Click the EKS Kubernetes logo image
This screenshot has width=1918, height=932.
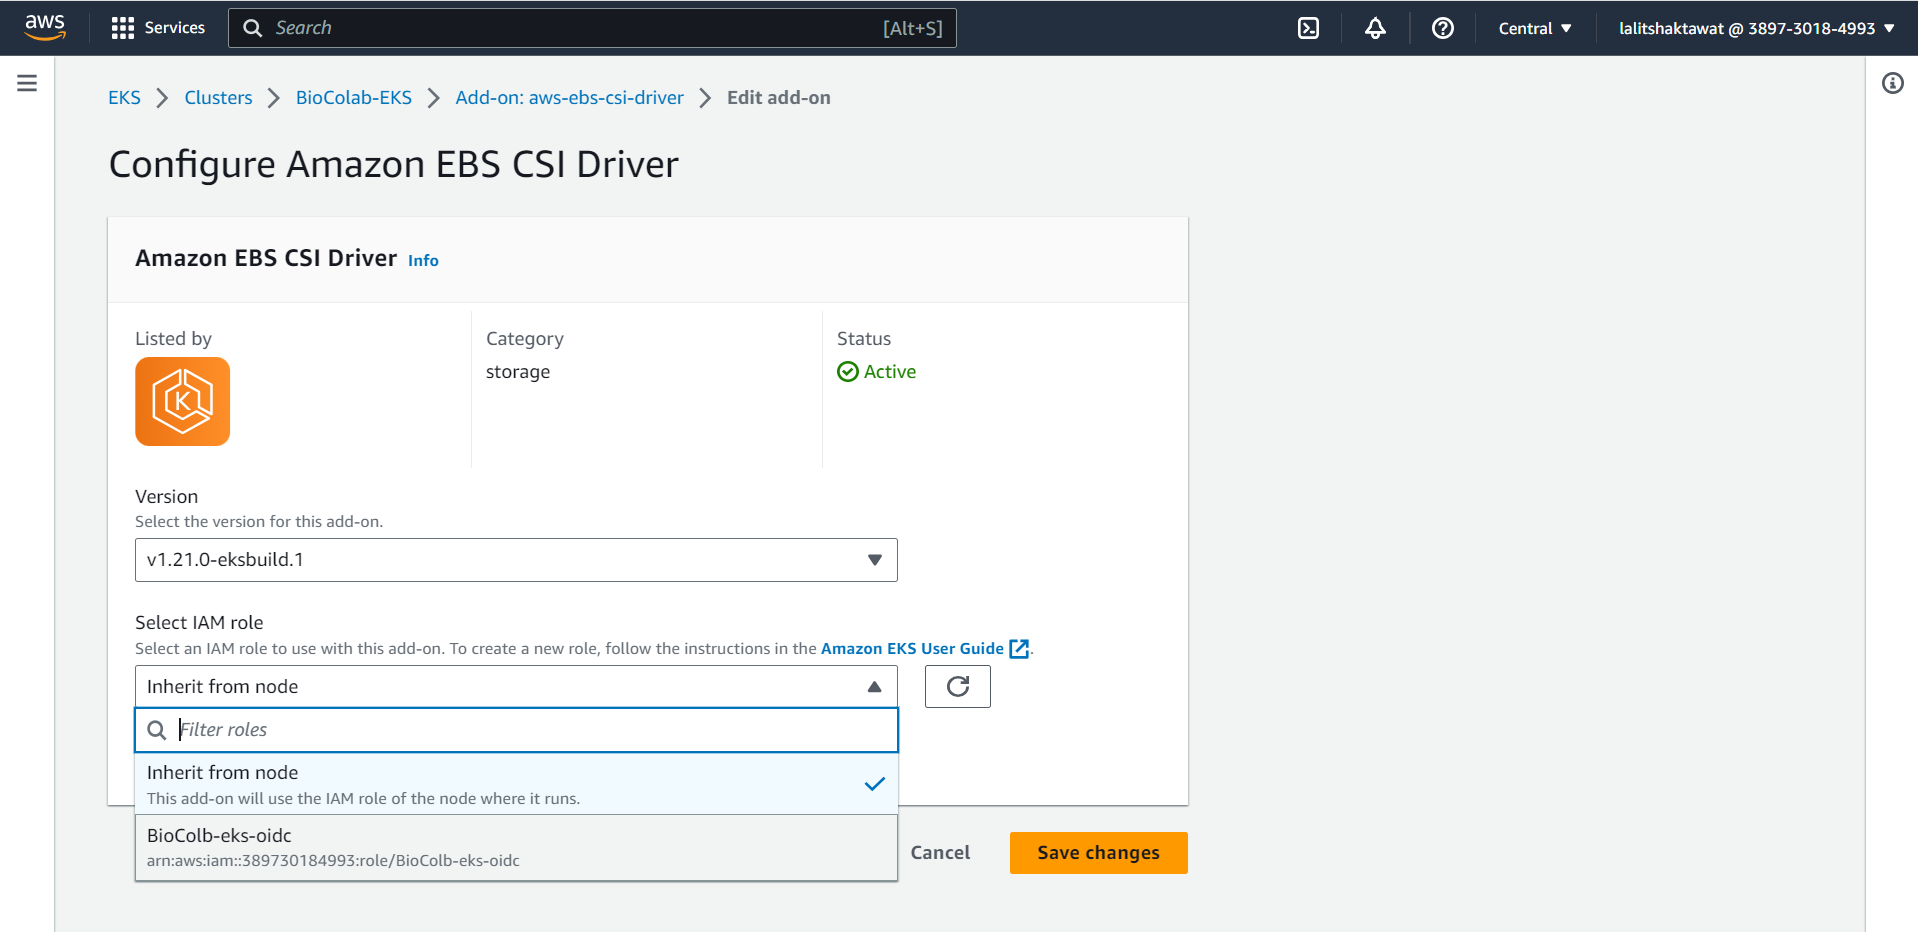pos(182,401)
